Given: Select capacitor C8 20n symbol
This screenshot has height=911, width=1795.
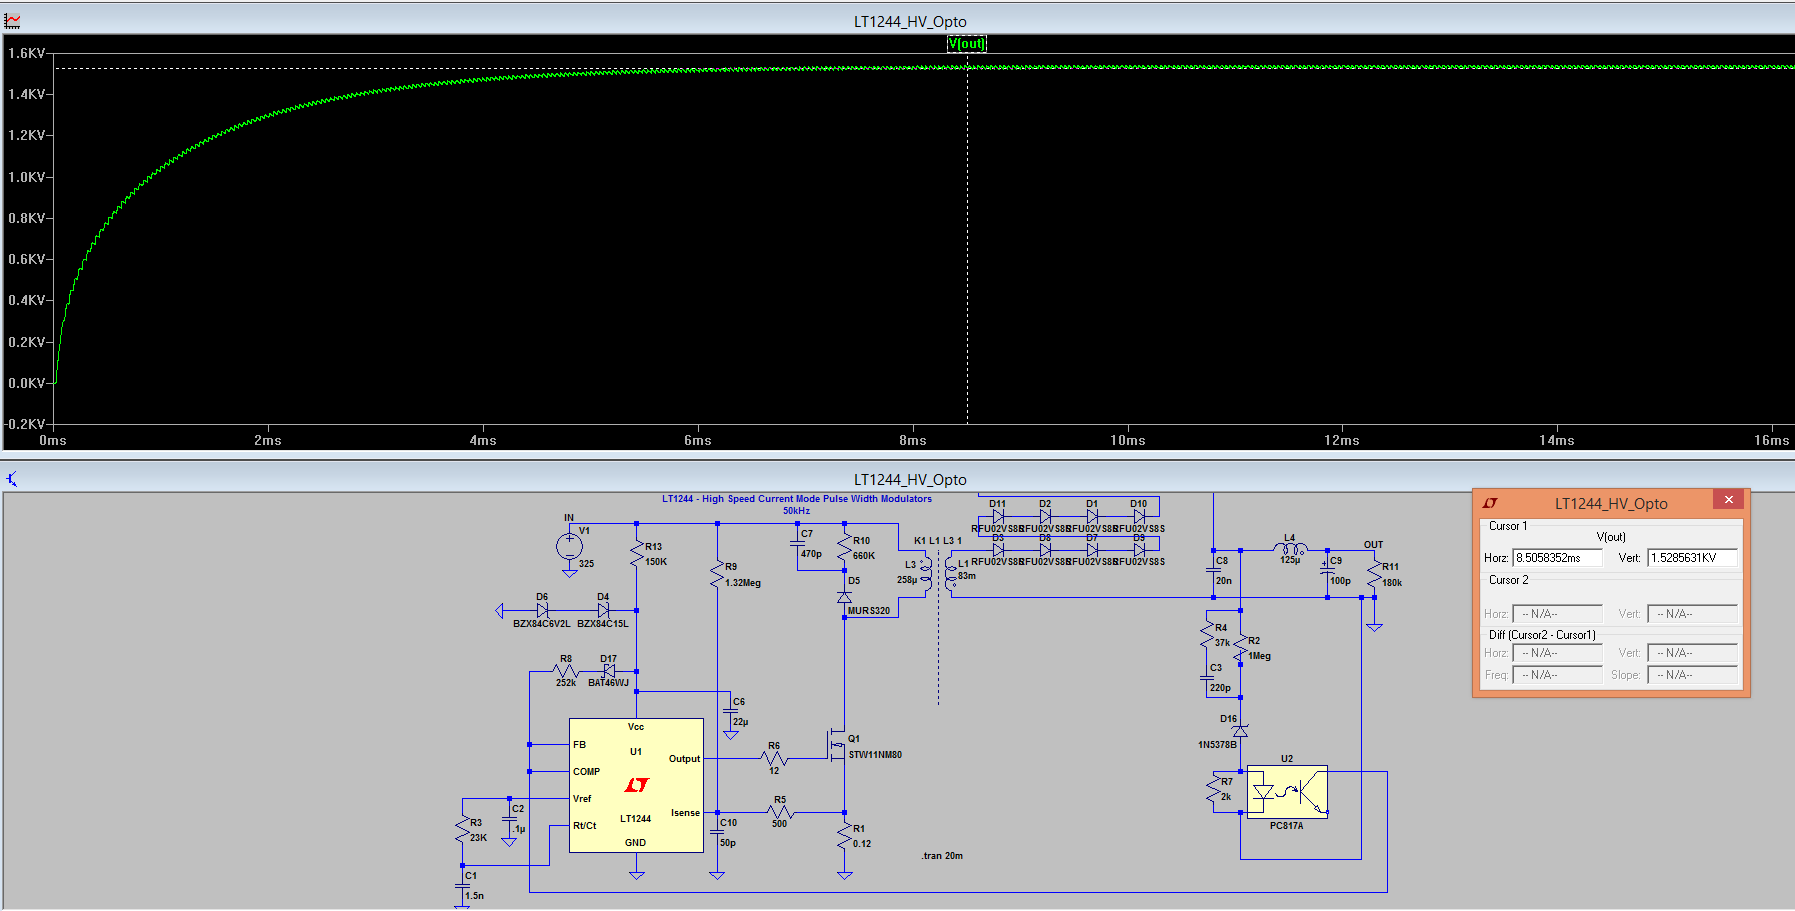Looking at the screenshot, I should tap(1213, 569).
